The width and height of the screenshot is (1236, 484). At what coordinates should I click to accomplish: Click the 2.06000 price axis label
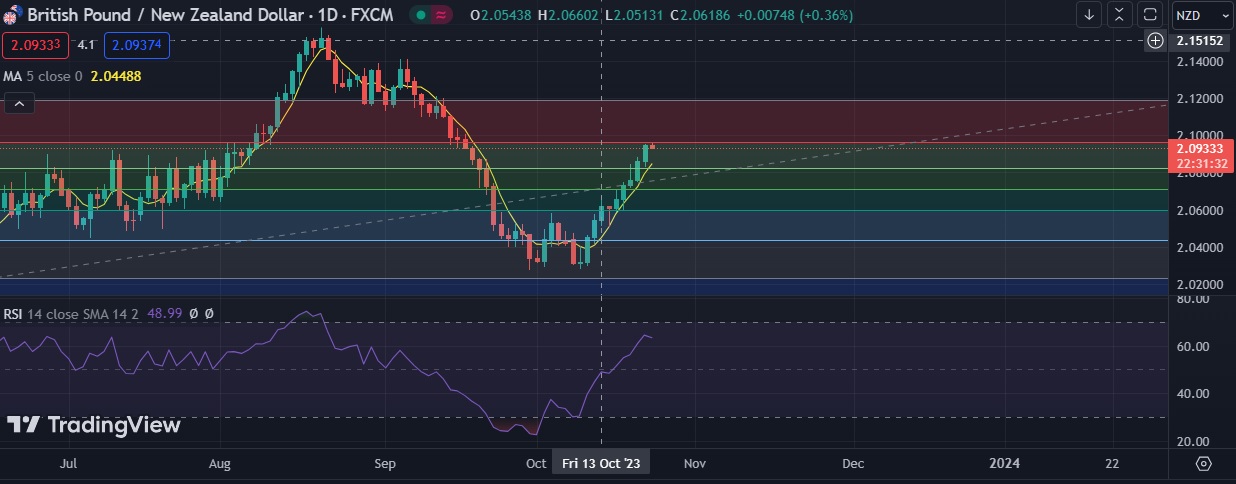(x=1200, y=211)
